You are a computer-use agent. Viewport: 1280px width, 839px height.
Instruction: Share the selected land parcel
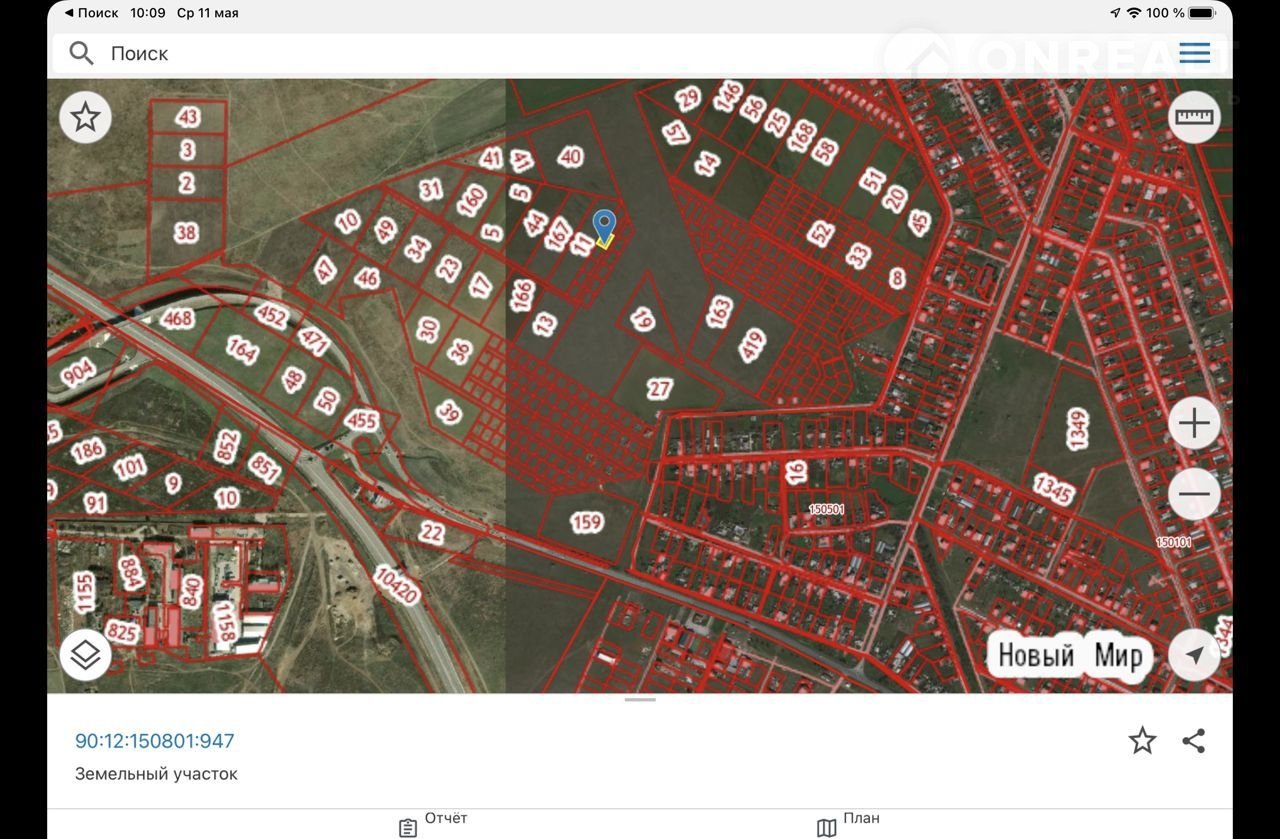pyautogui.click(x=1193, y=741)
